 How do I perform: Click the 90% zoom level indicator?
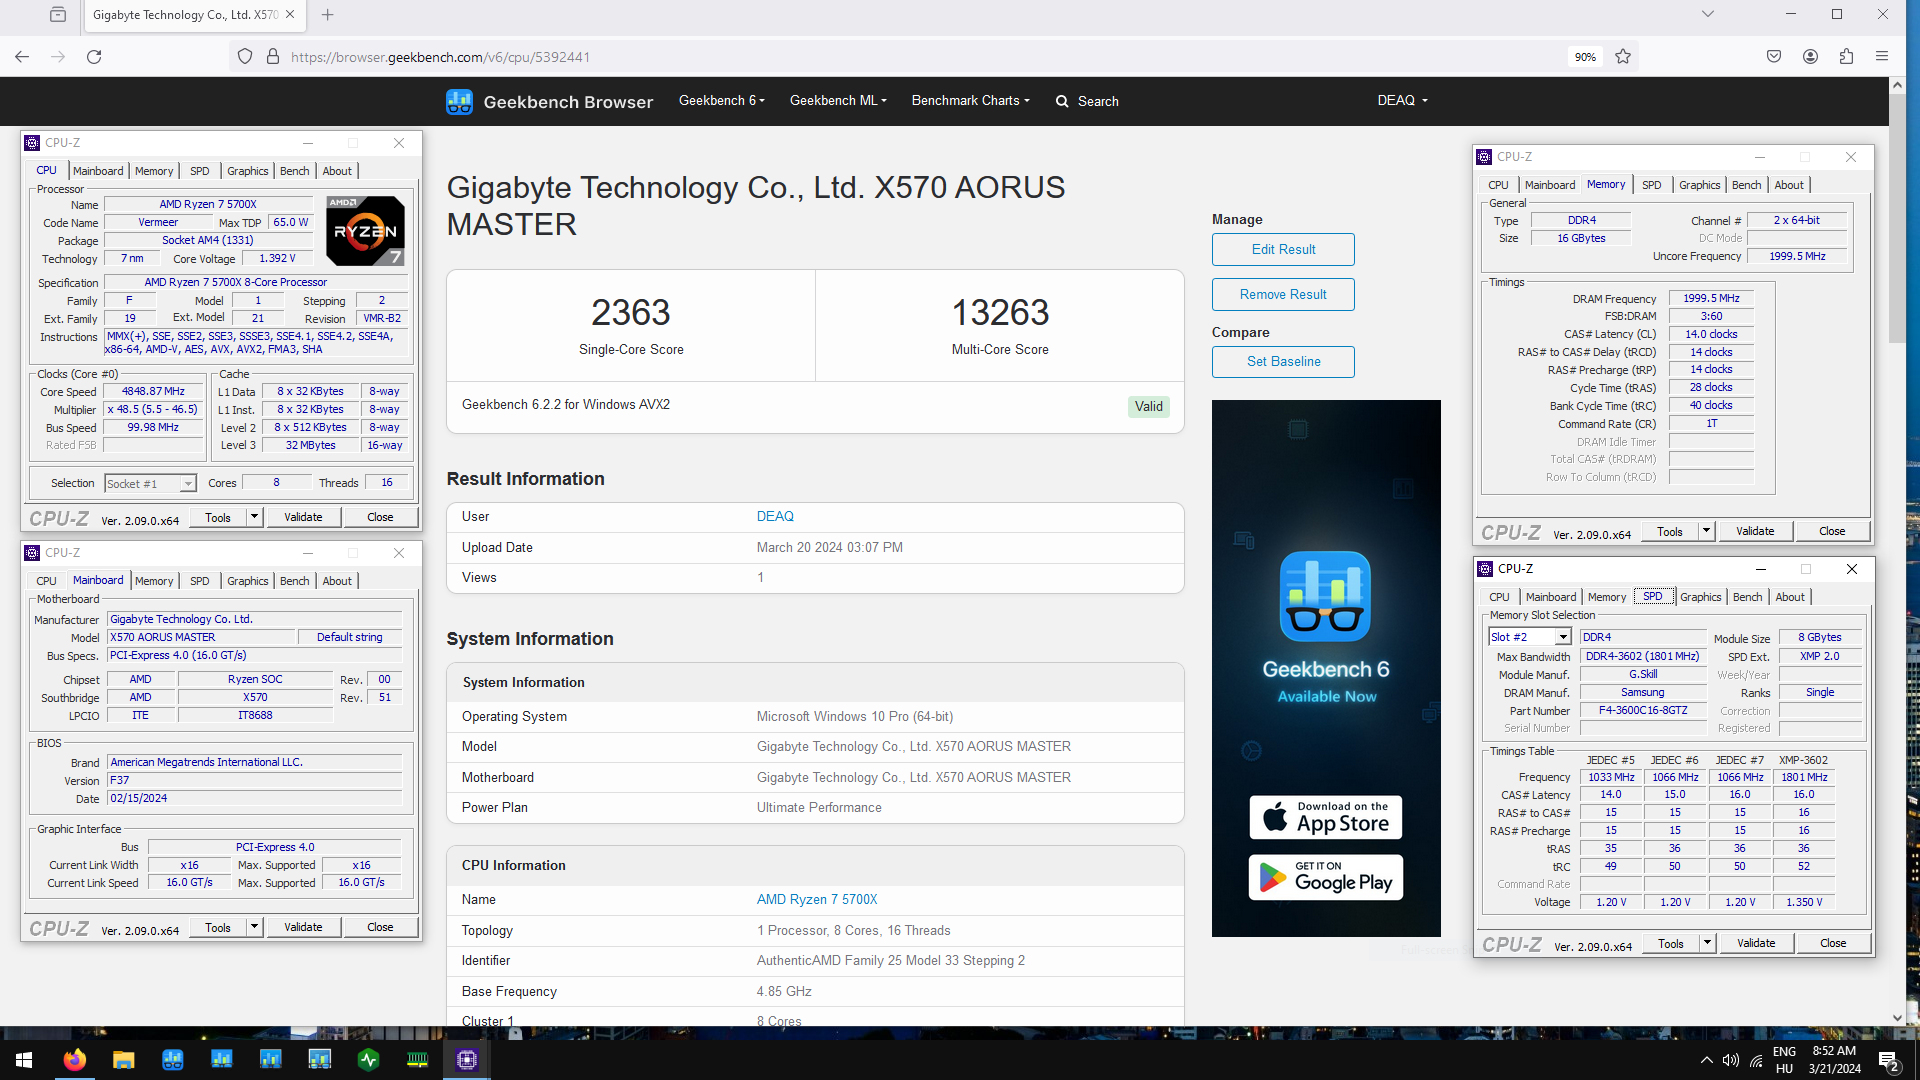click(x=1585, y=57)
